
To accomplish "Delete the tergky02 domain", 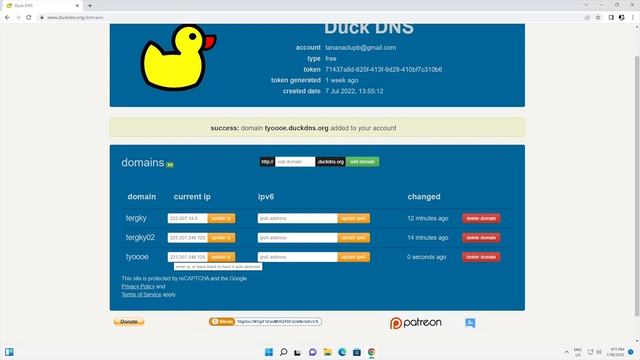I will click(x=481, y=238).
